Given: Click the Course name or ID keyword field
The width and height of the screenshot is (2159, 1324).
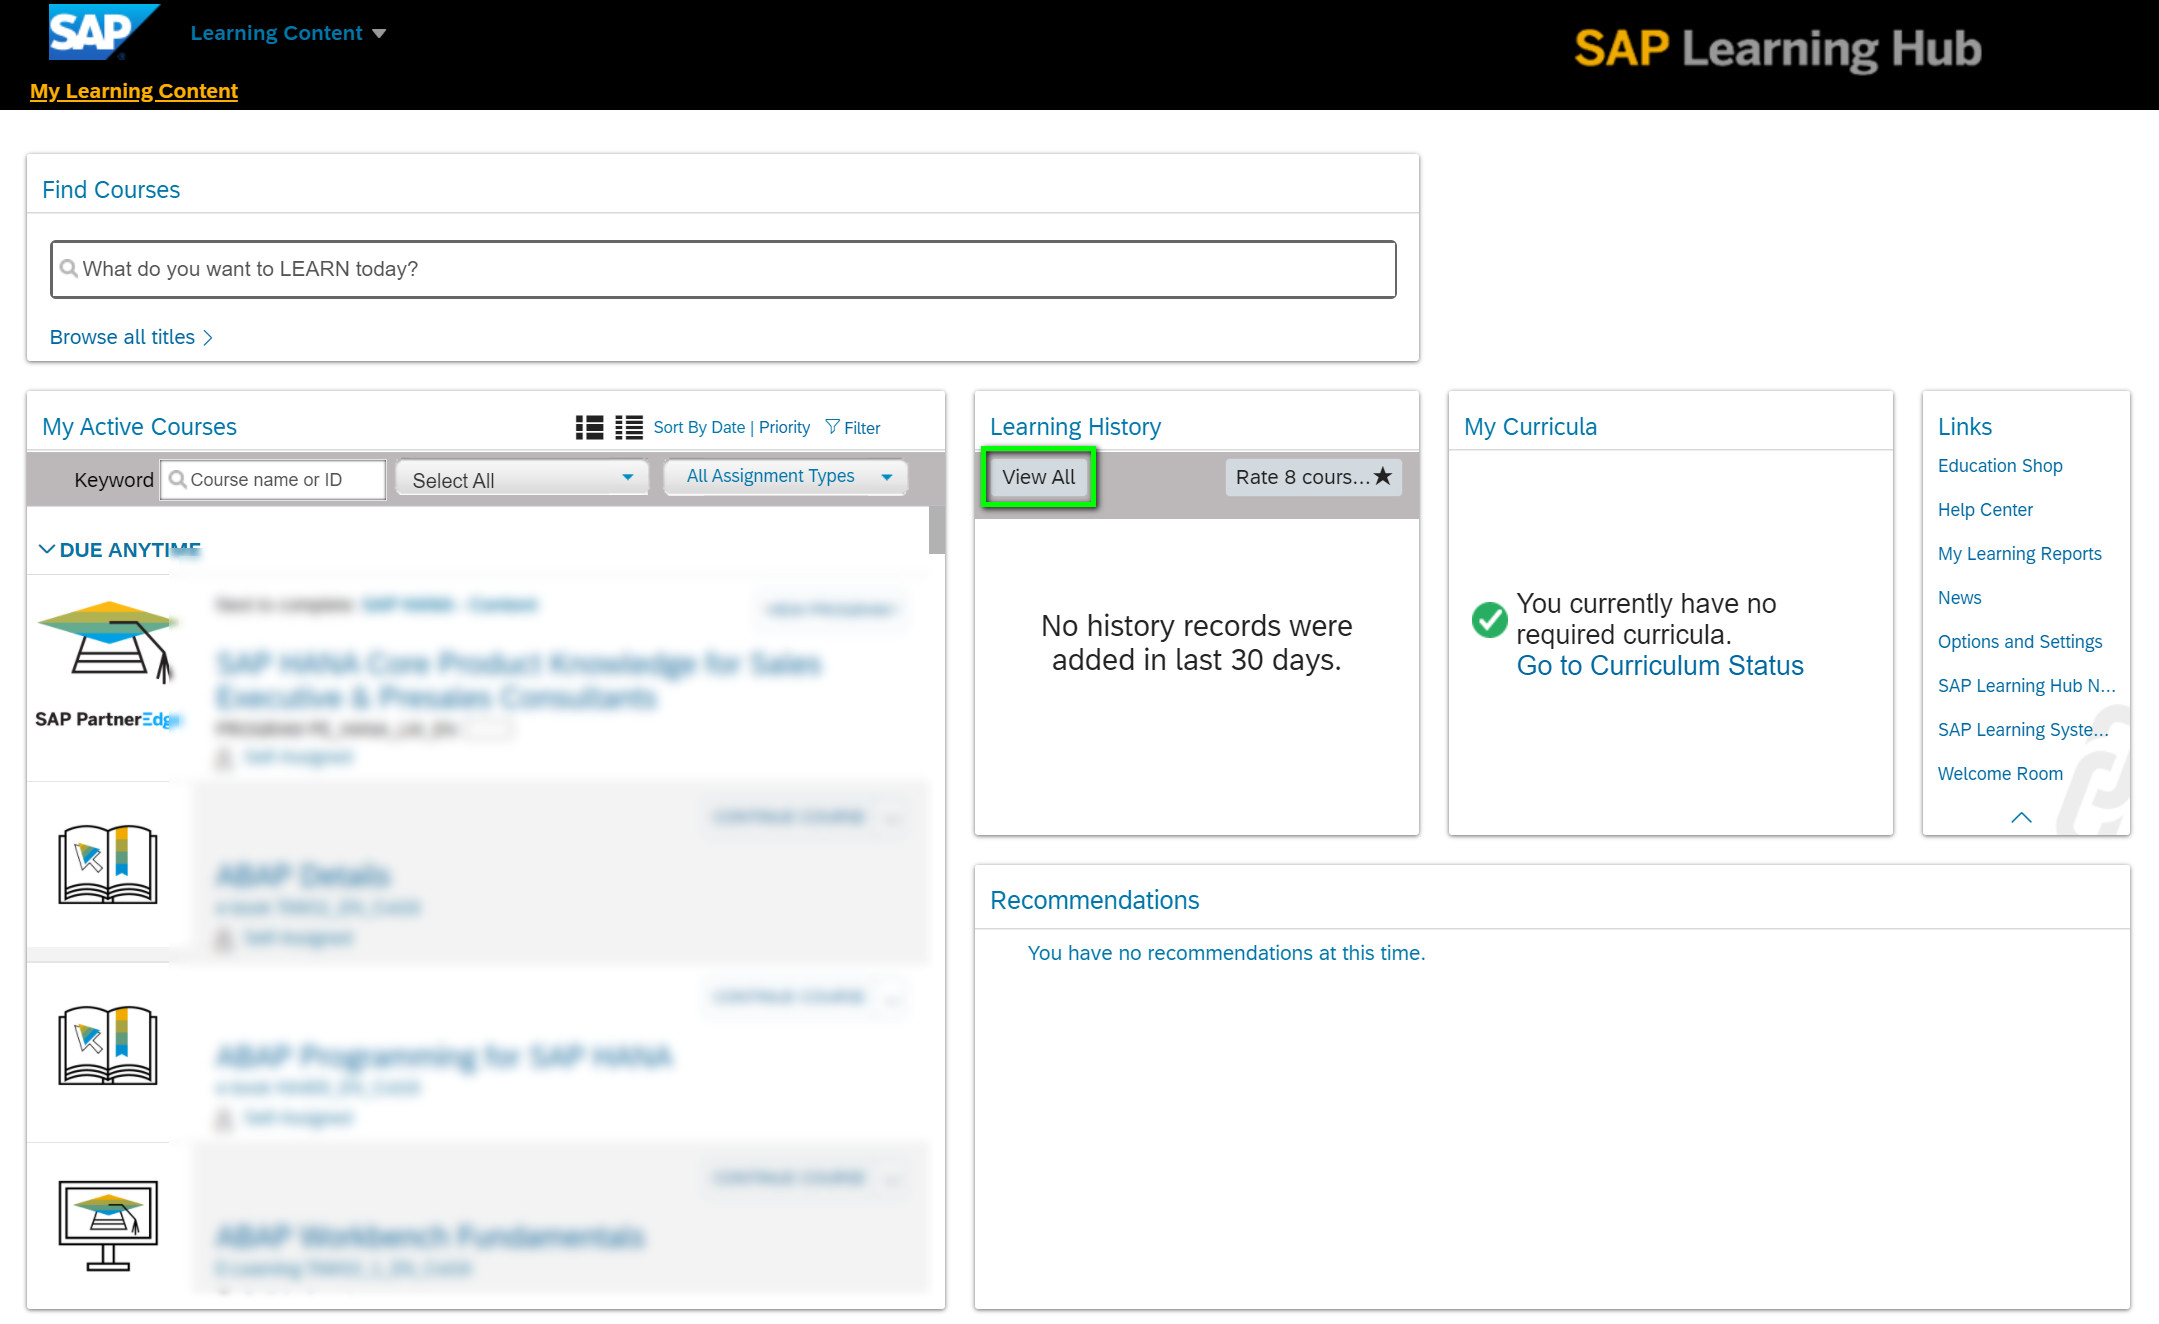Looking at the screenshot, I should 273,479.
